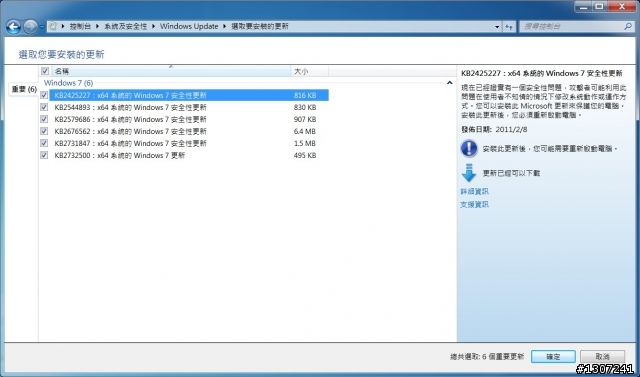Image resolution: width=640 pixels, height=377 pixels.
Task: Click the blue download arrow icon
Action: tap(469, 173)
